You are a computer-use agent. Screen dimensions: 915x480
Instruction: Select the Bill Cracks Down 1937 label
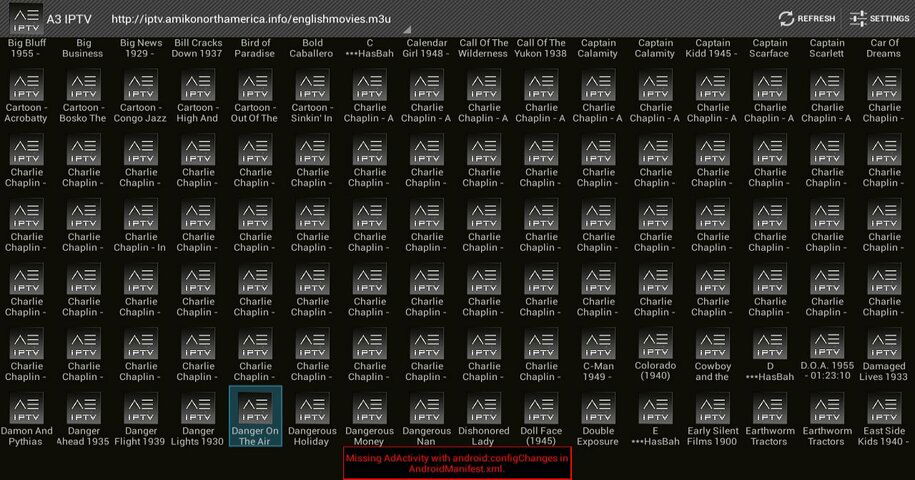coord(198,48)
